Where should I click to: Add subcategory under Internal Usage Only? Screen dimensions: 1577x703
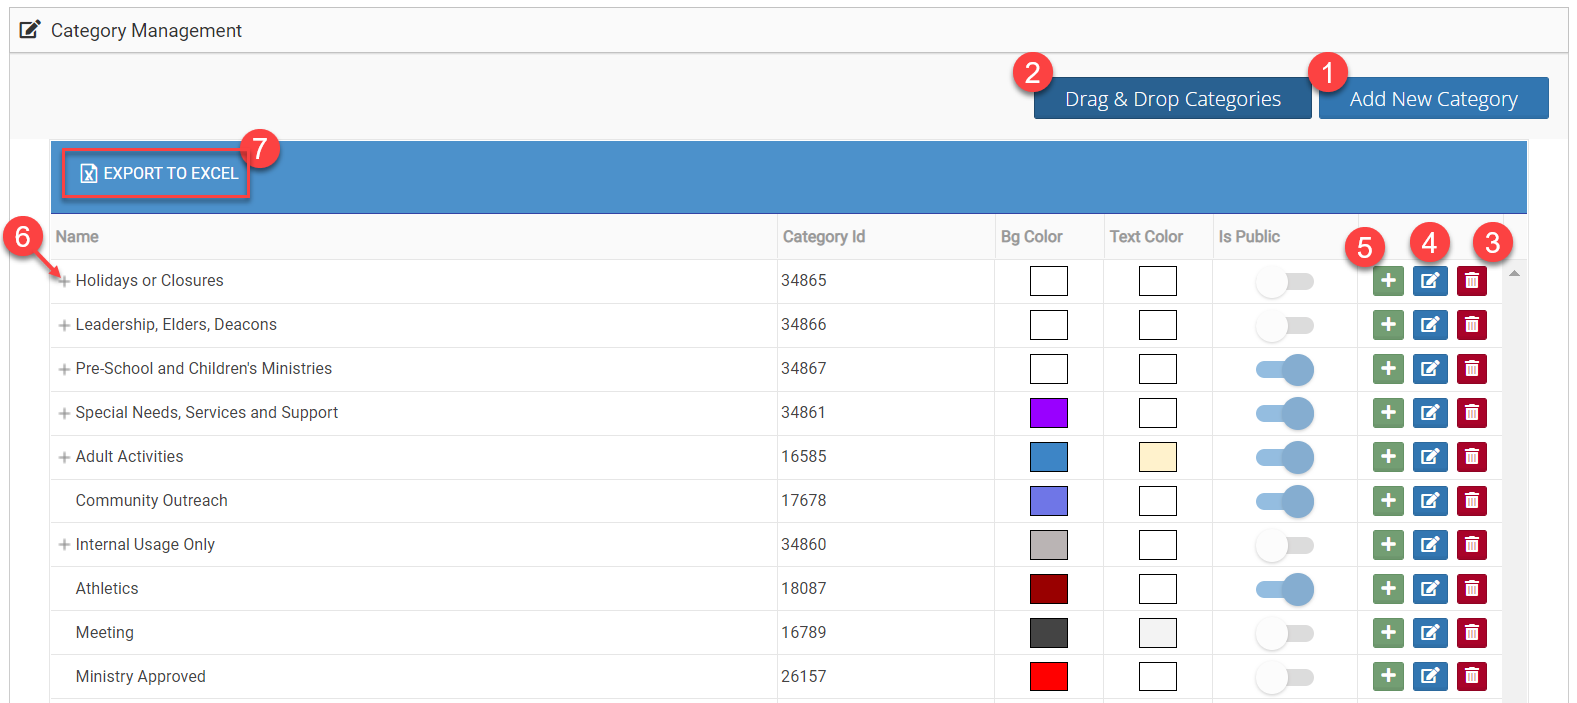pyautogui.click(x=1388, y=545)
